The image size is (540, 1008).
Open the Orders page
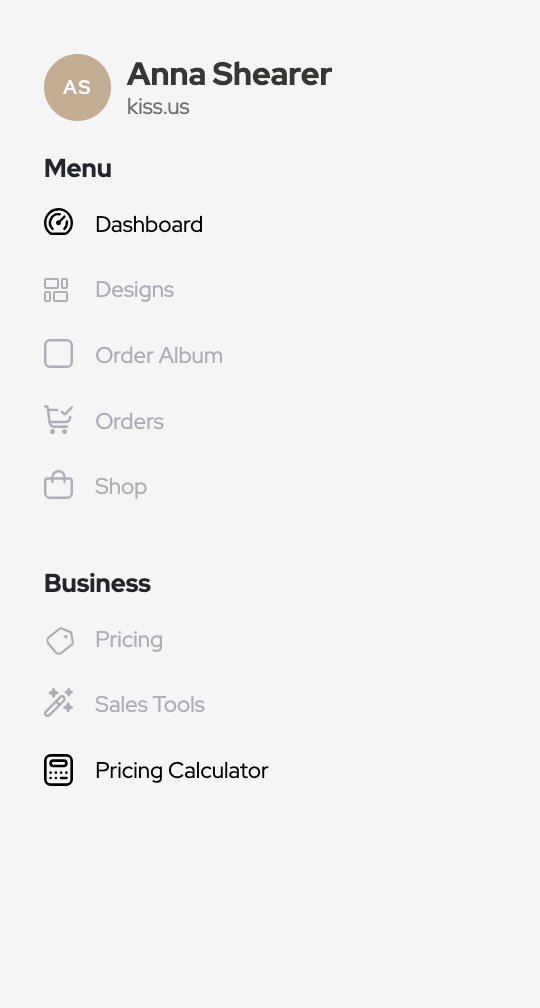click(129, 422)
